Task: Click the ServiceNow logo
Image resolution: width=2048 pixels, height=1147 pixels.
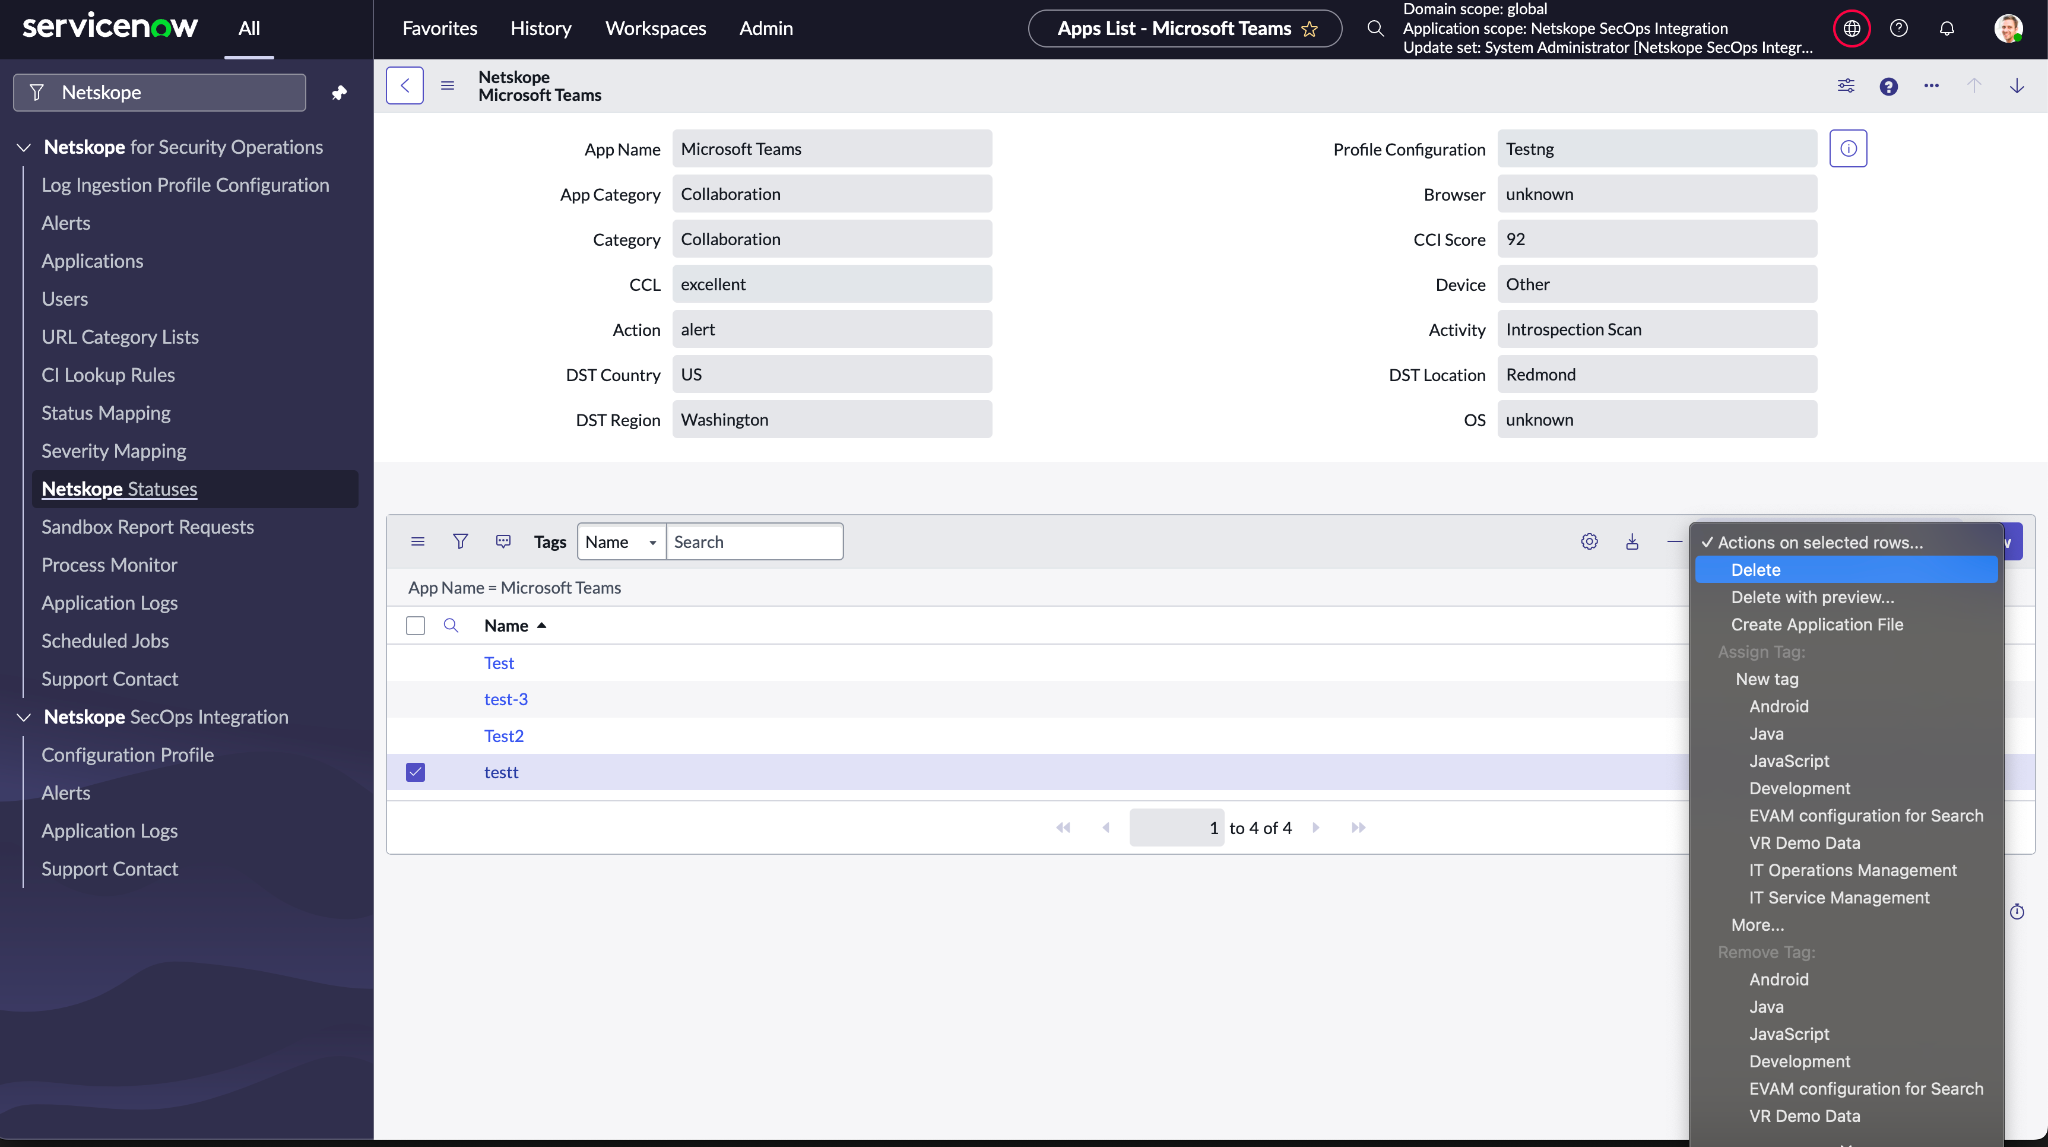Action: click(110, 27)
